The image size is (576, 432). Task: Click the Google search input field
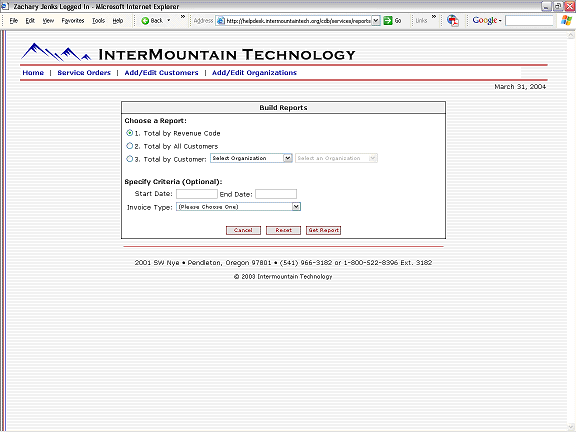click(x=529, y=21)
